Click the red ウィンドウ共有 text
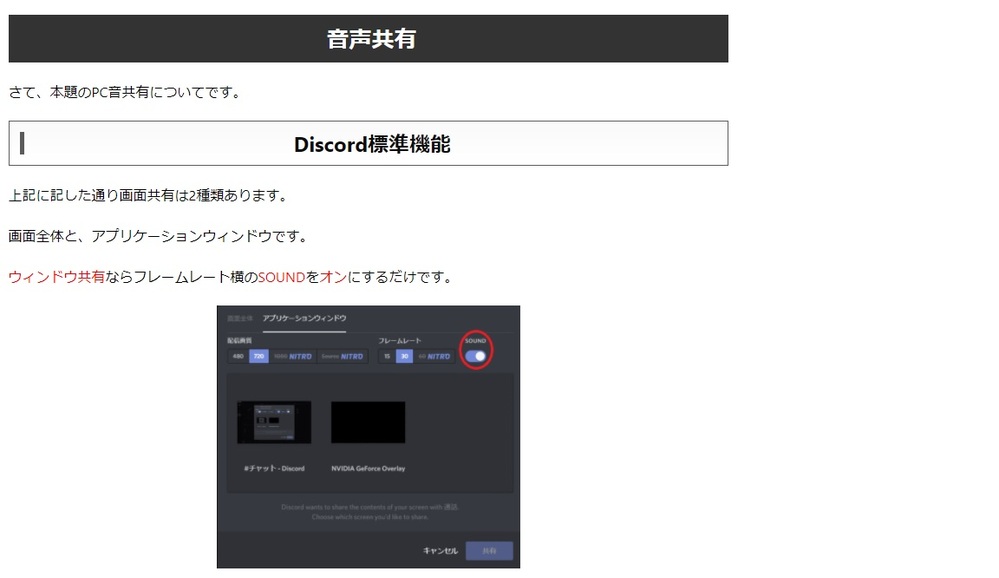Screen dimensions: 999x578 tap(56, 277)
